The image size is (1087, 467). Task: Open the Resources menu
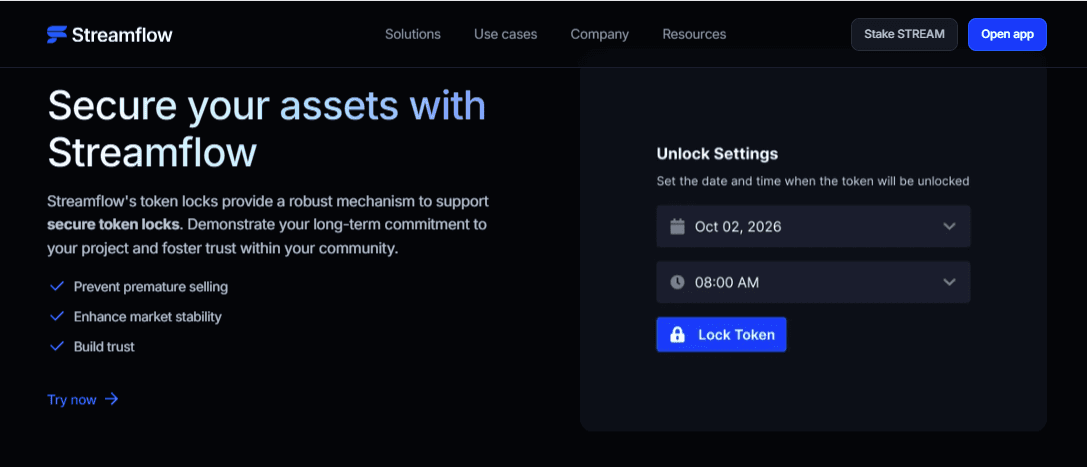694,34
